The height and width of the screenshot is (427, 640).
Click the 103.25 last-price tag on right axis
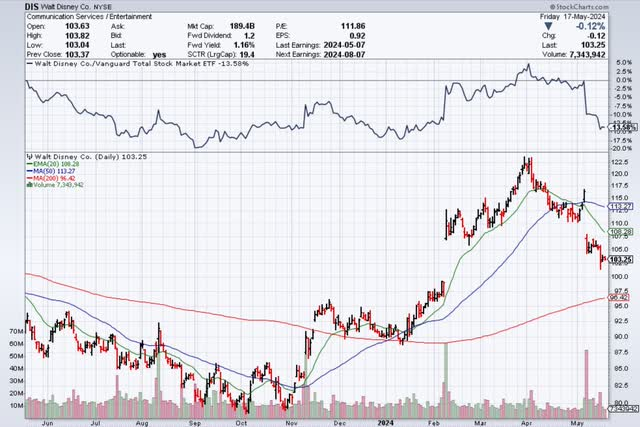(620, 260)
